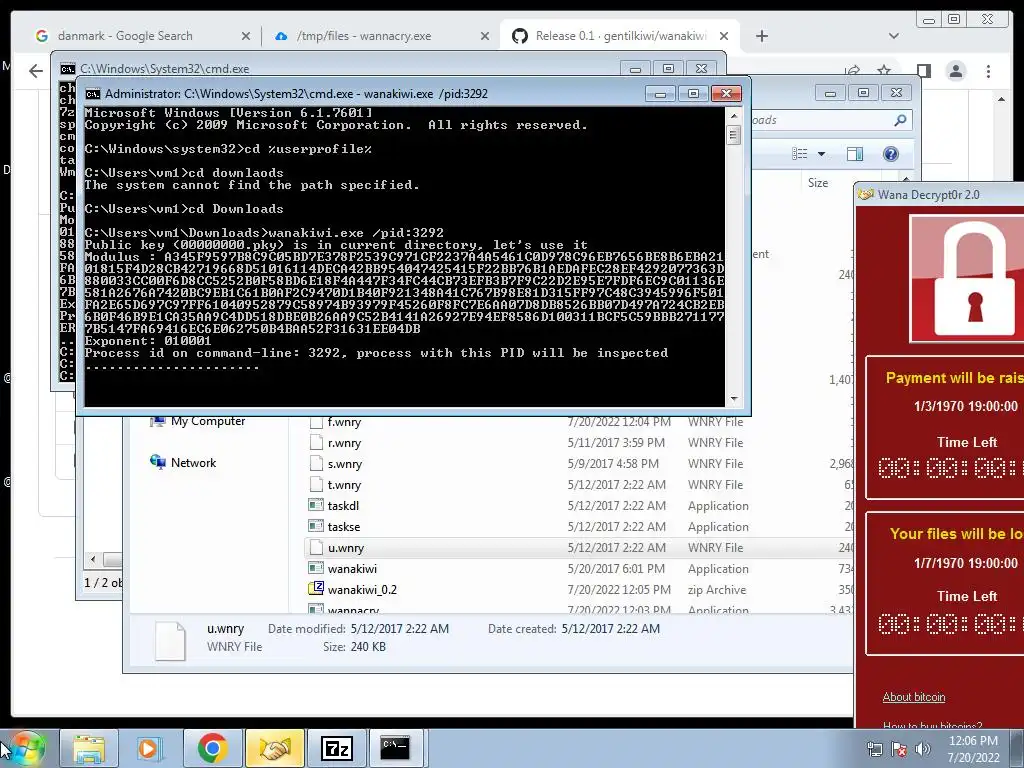1024x768 pixels.
Task: Open cmd taskbar button
Action: pos(395,748)
